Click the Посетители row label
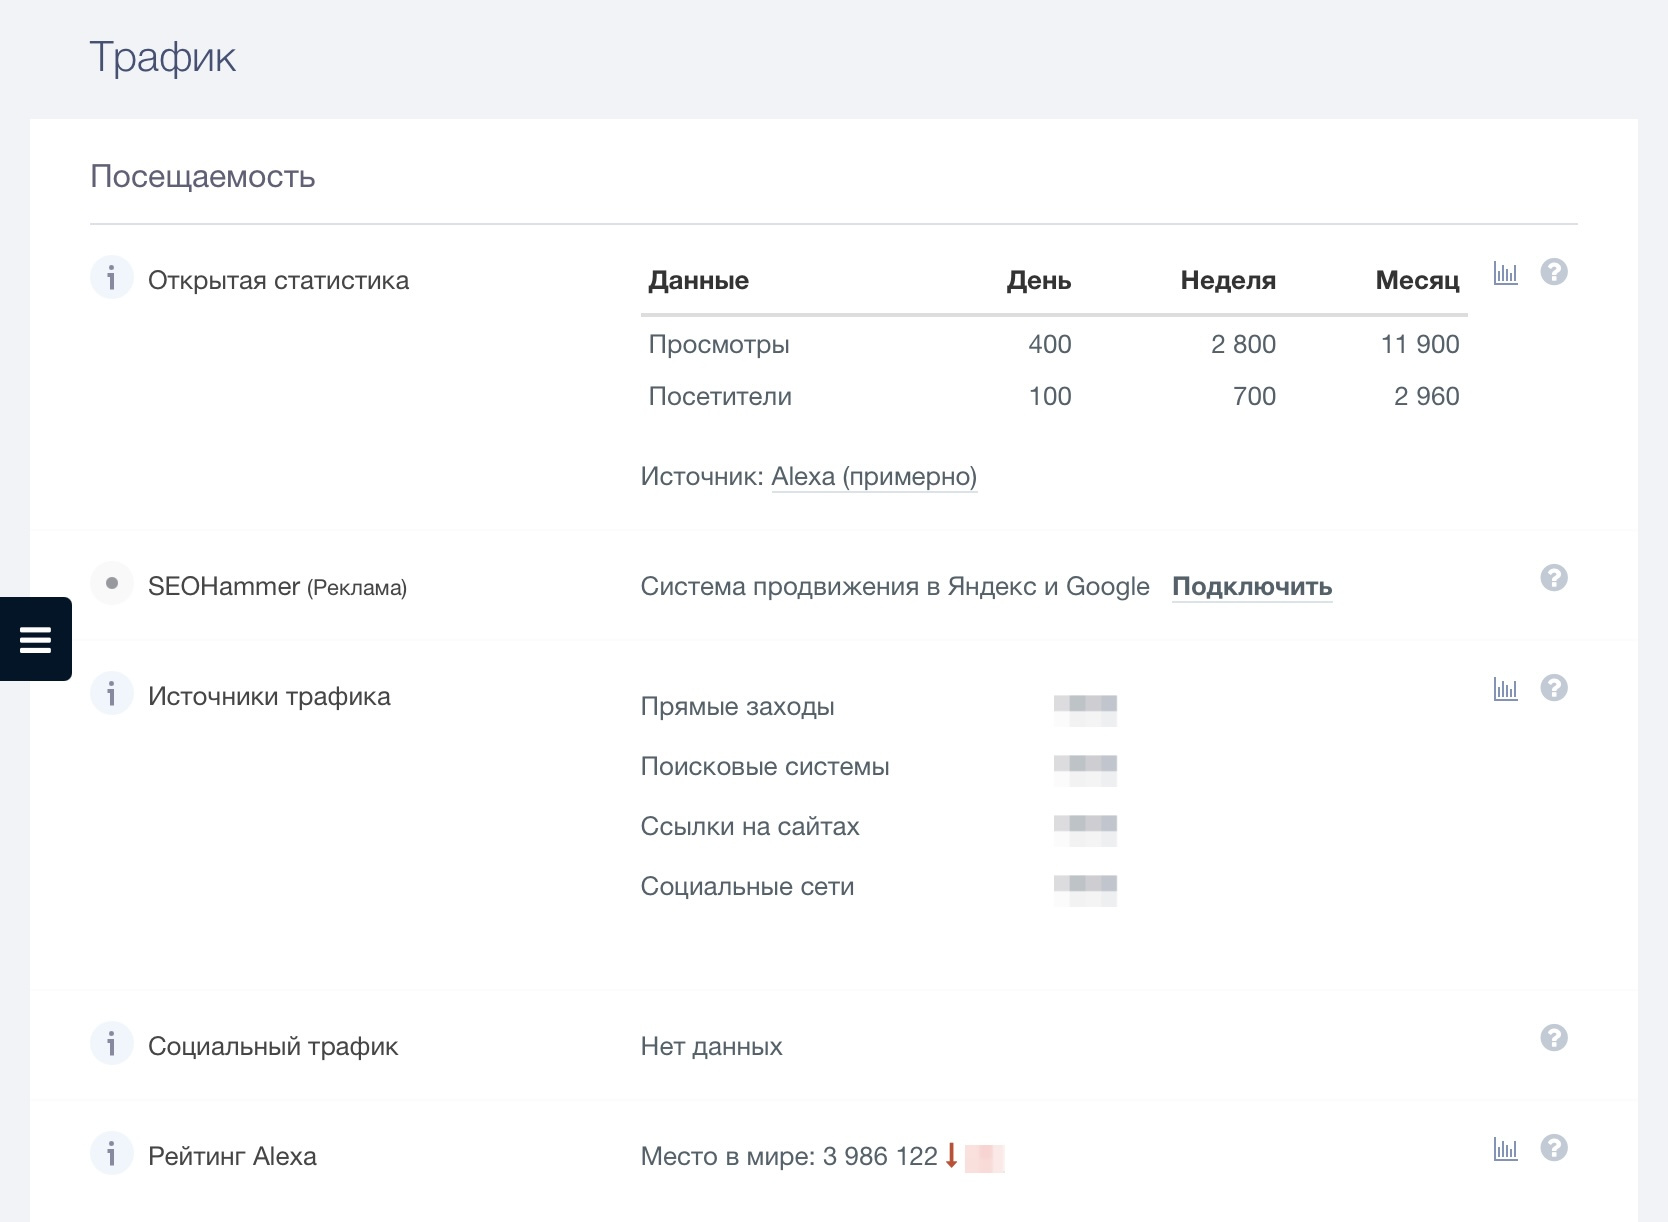Screen dimensions: 1668x1222 coord(720,396)
